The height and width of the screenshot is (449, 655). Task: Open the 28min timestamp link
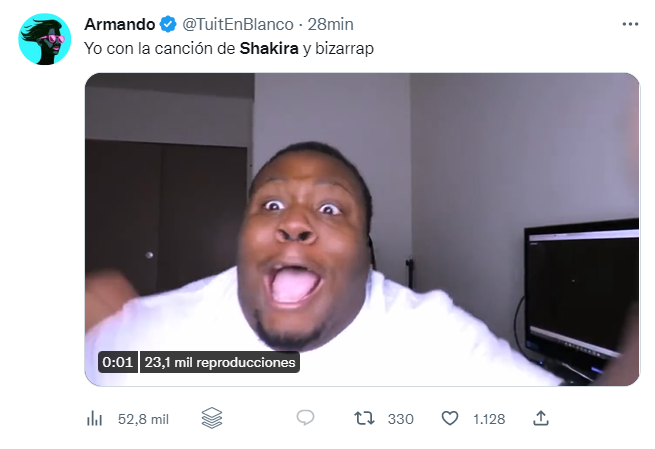[330, 24]
